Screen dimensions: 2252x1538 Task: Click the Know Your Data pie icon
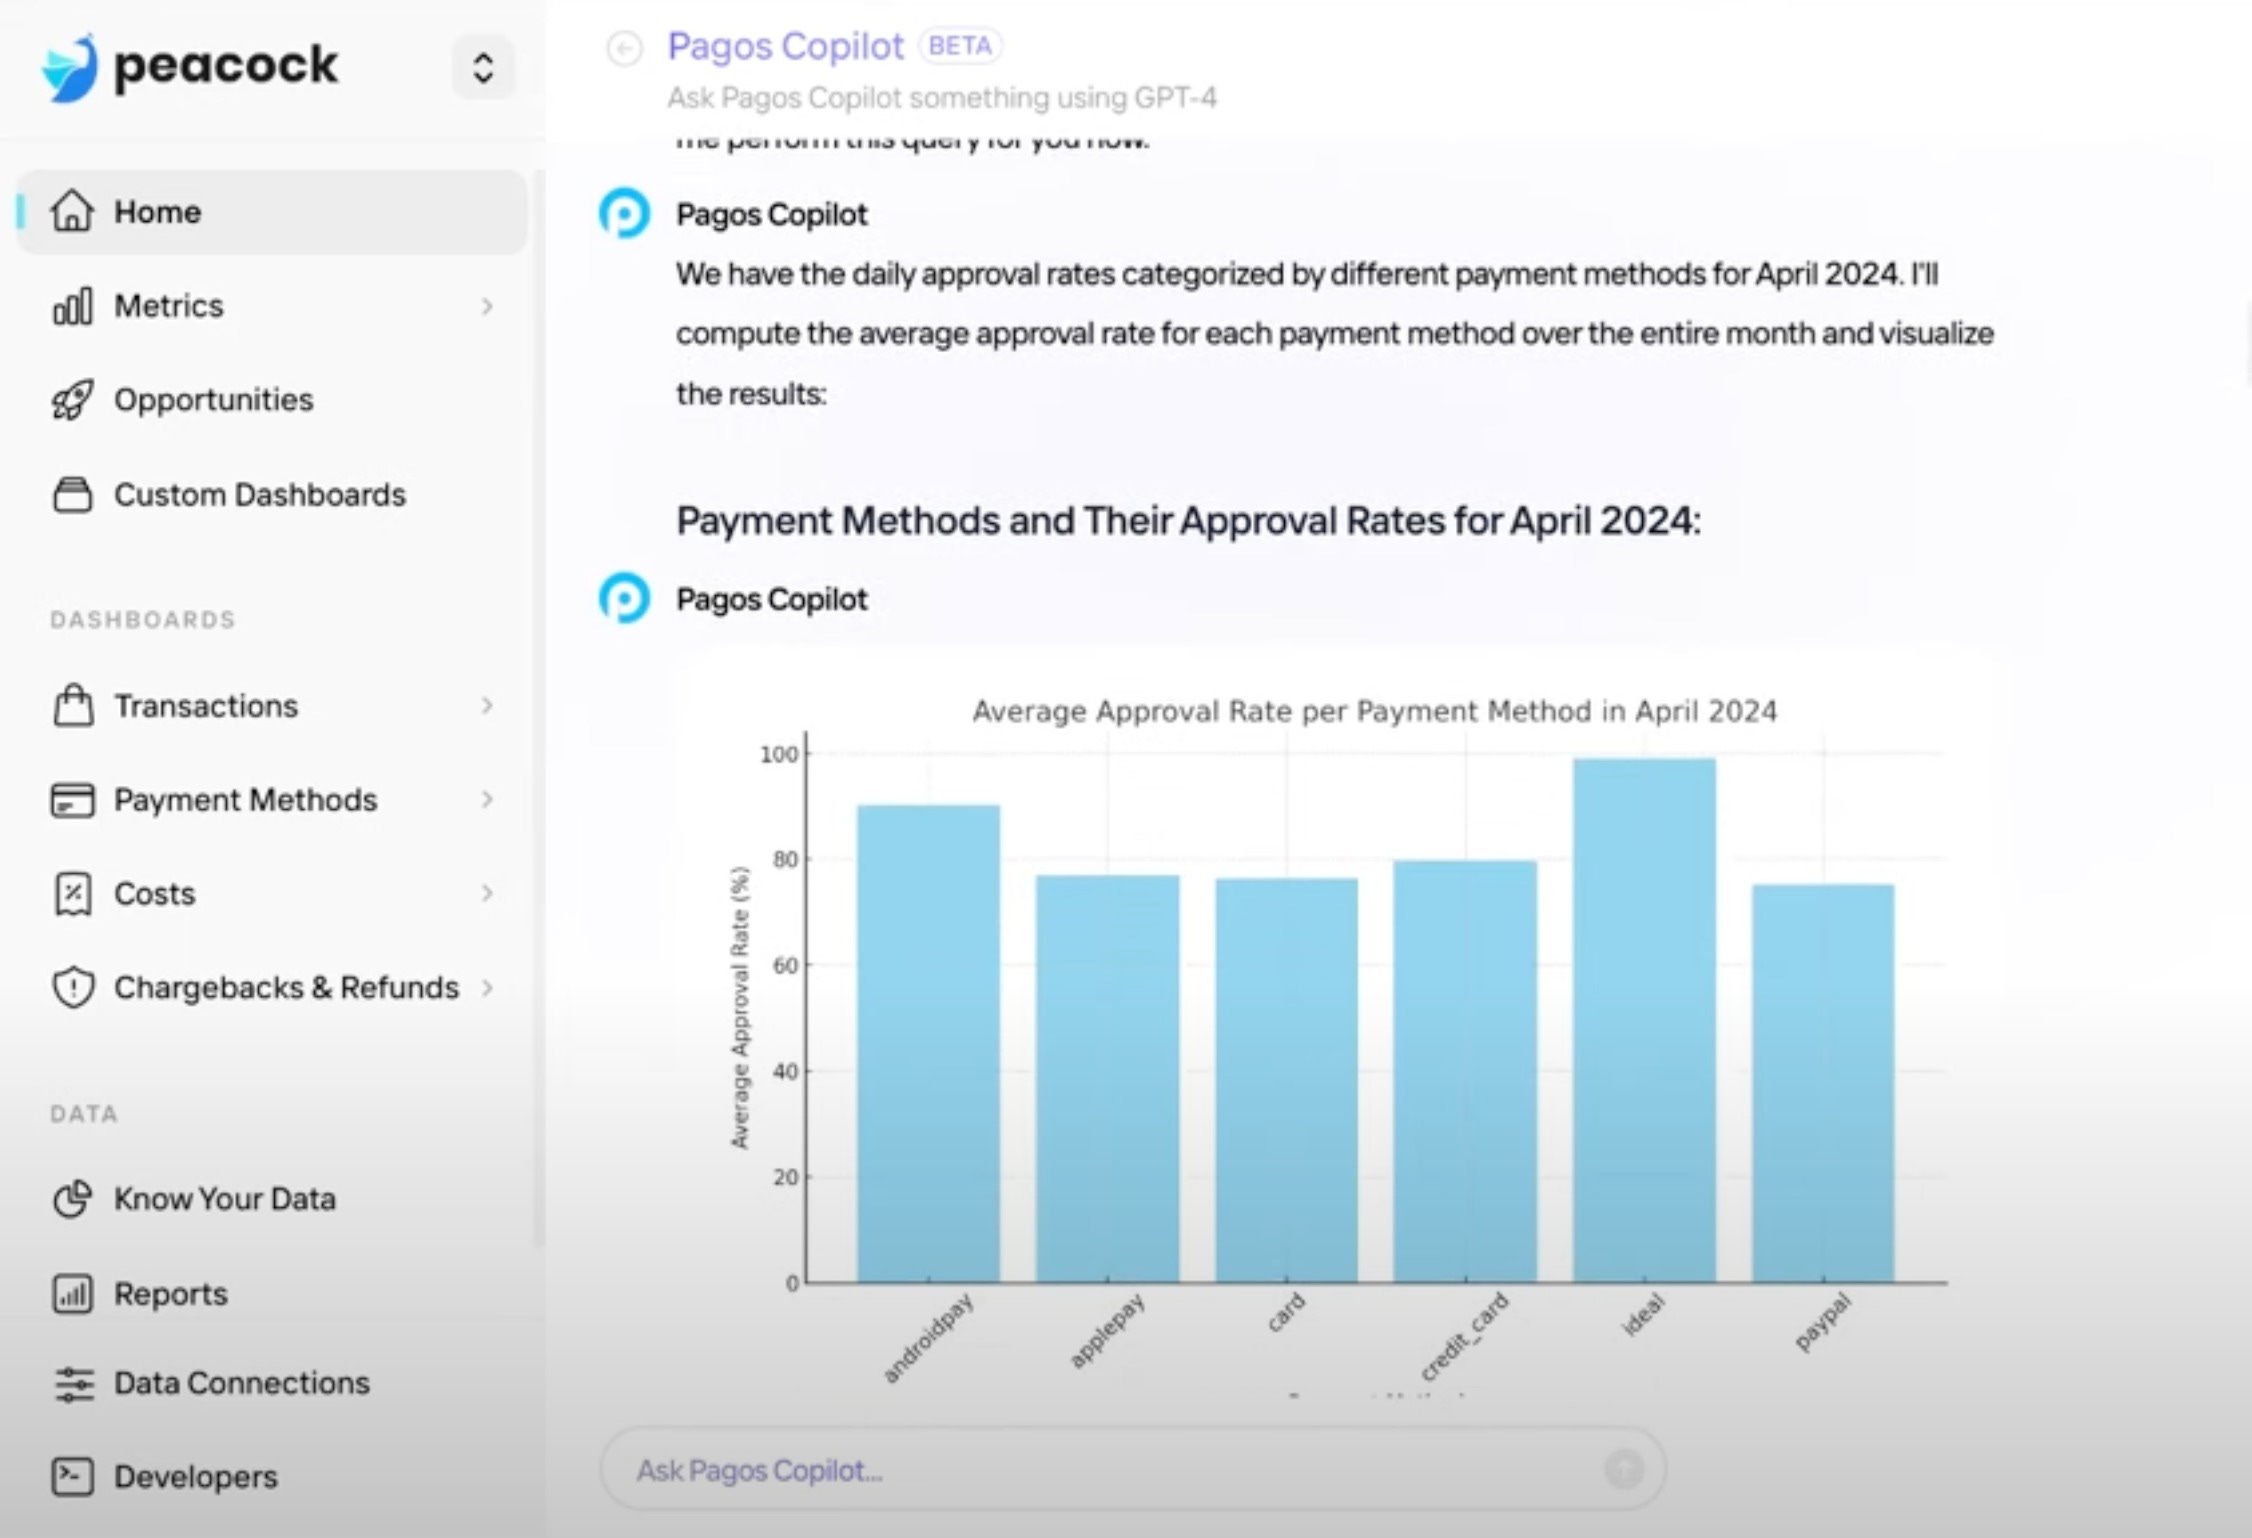pyautogui.click(x=72, y=1199)
